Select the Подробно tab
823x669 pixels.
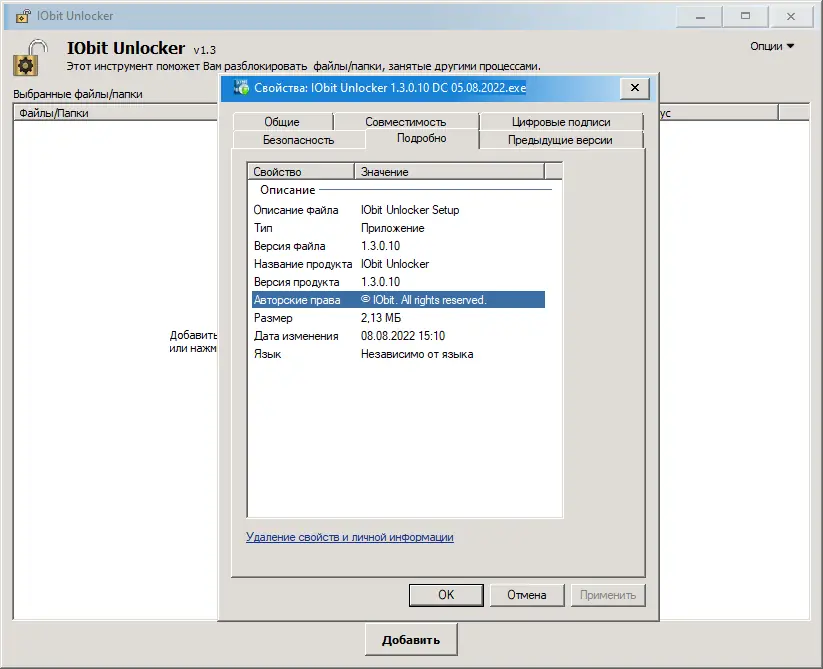[422, 139]
